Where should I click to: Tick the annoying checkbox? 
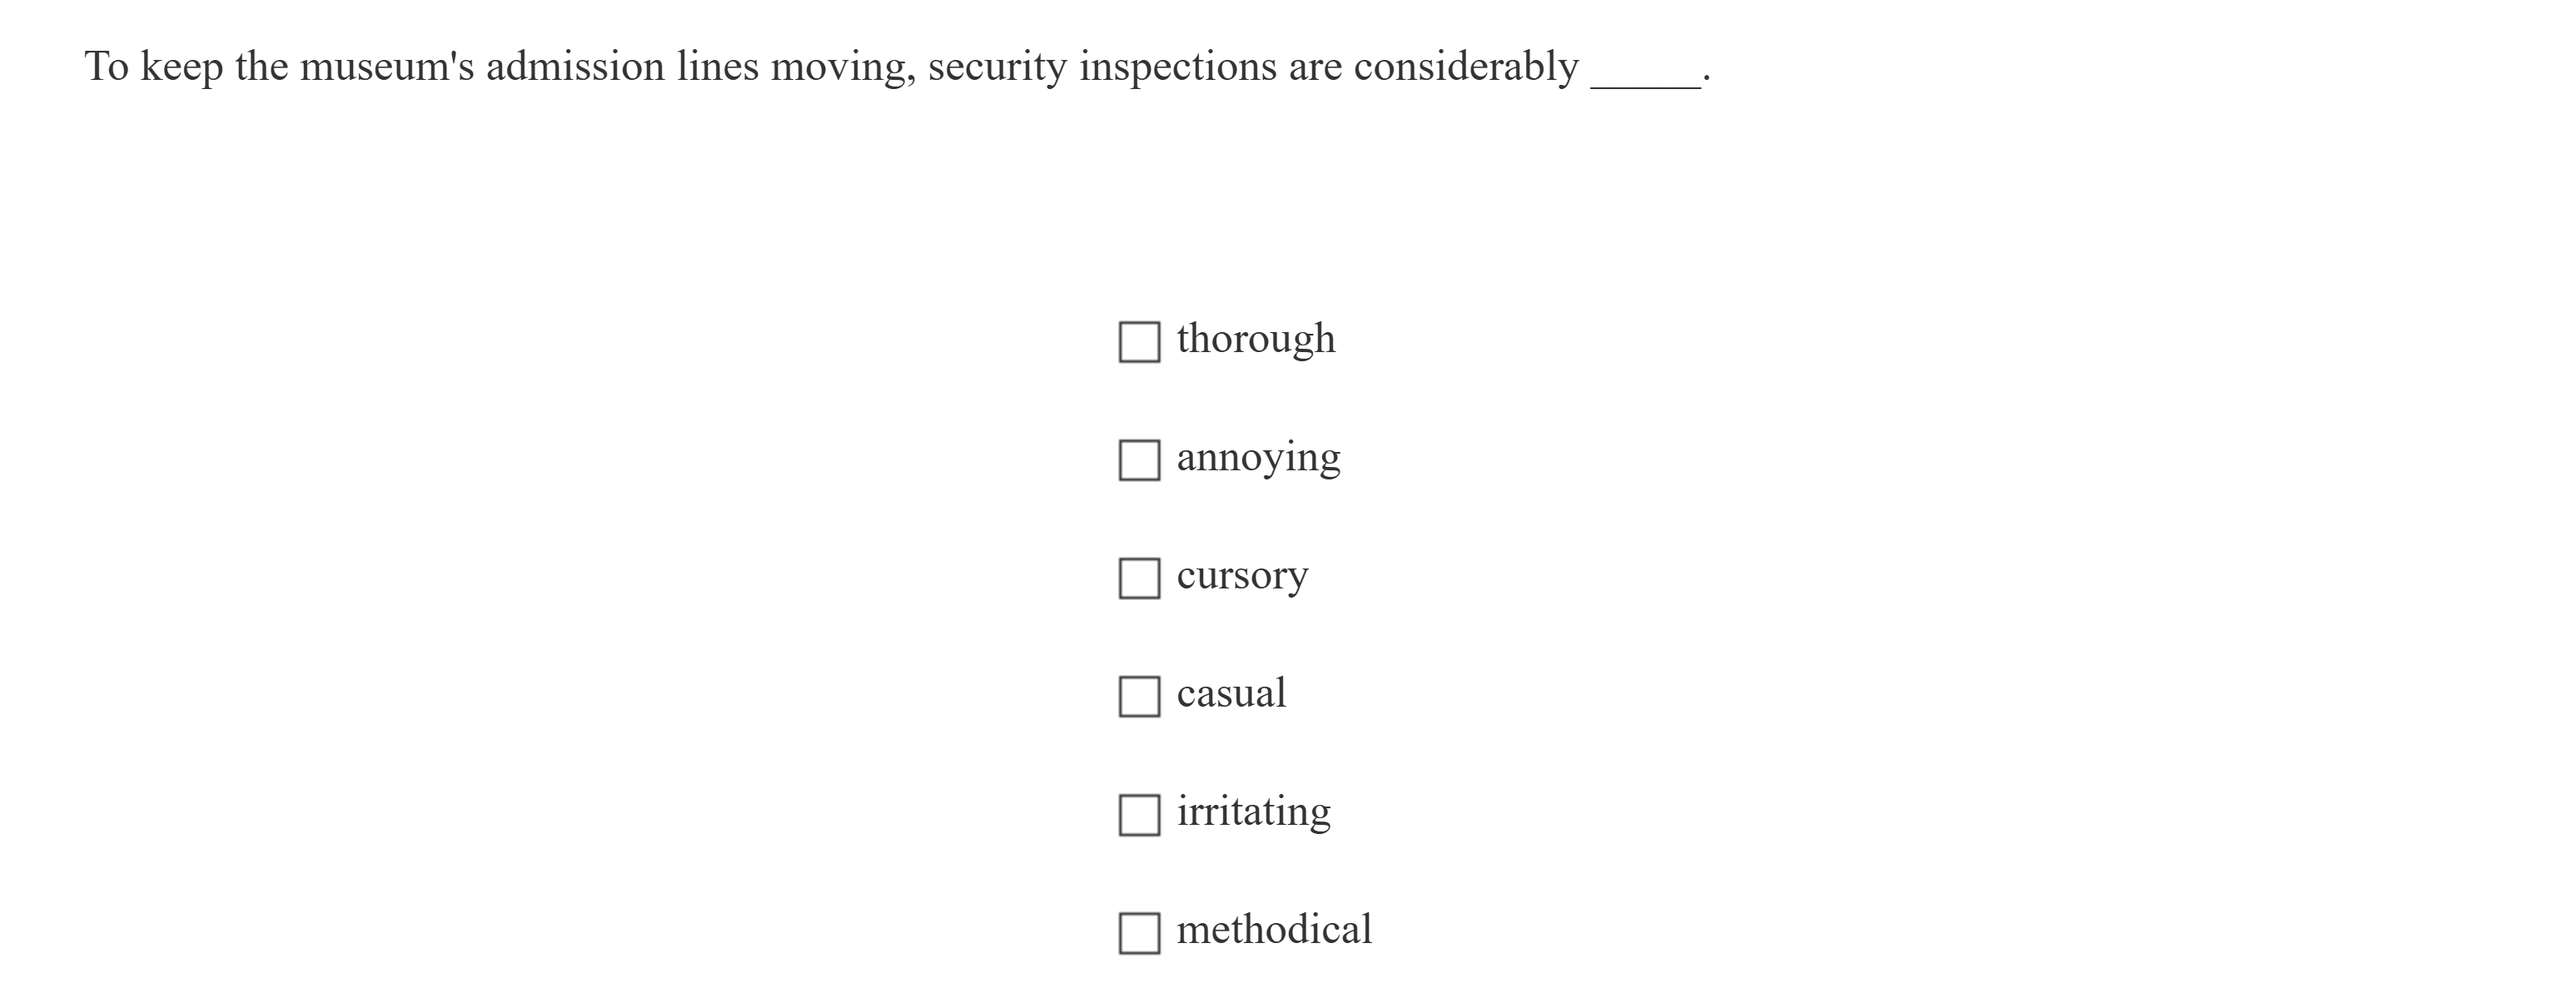1139,460
